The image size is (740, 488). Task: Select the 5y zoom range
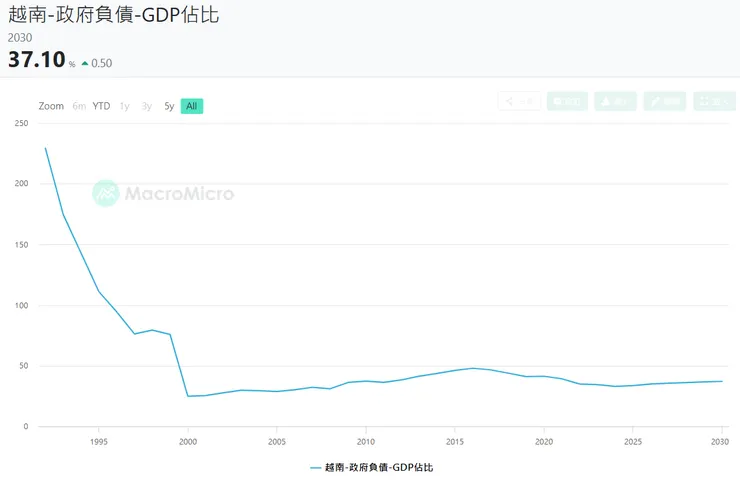point(169,106)
